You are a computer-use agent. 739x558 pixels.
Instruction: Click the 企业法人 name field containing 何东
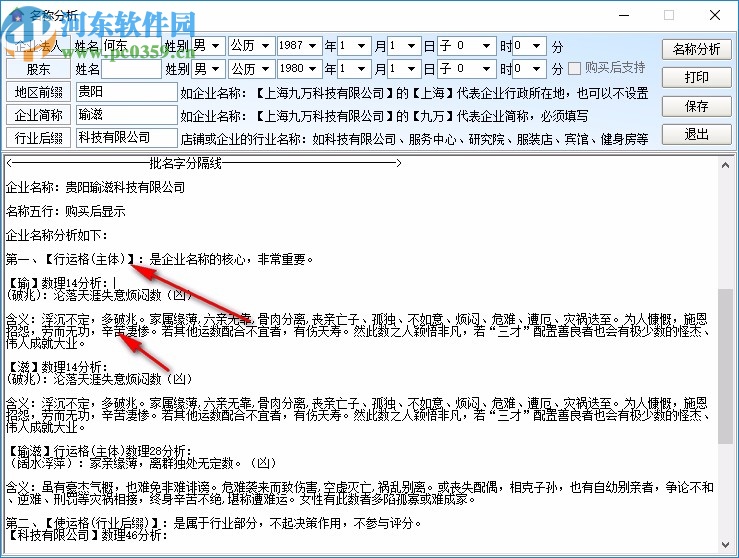131,46
